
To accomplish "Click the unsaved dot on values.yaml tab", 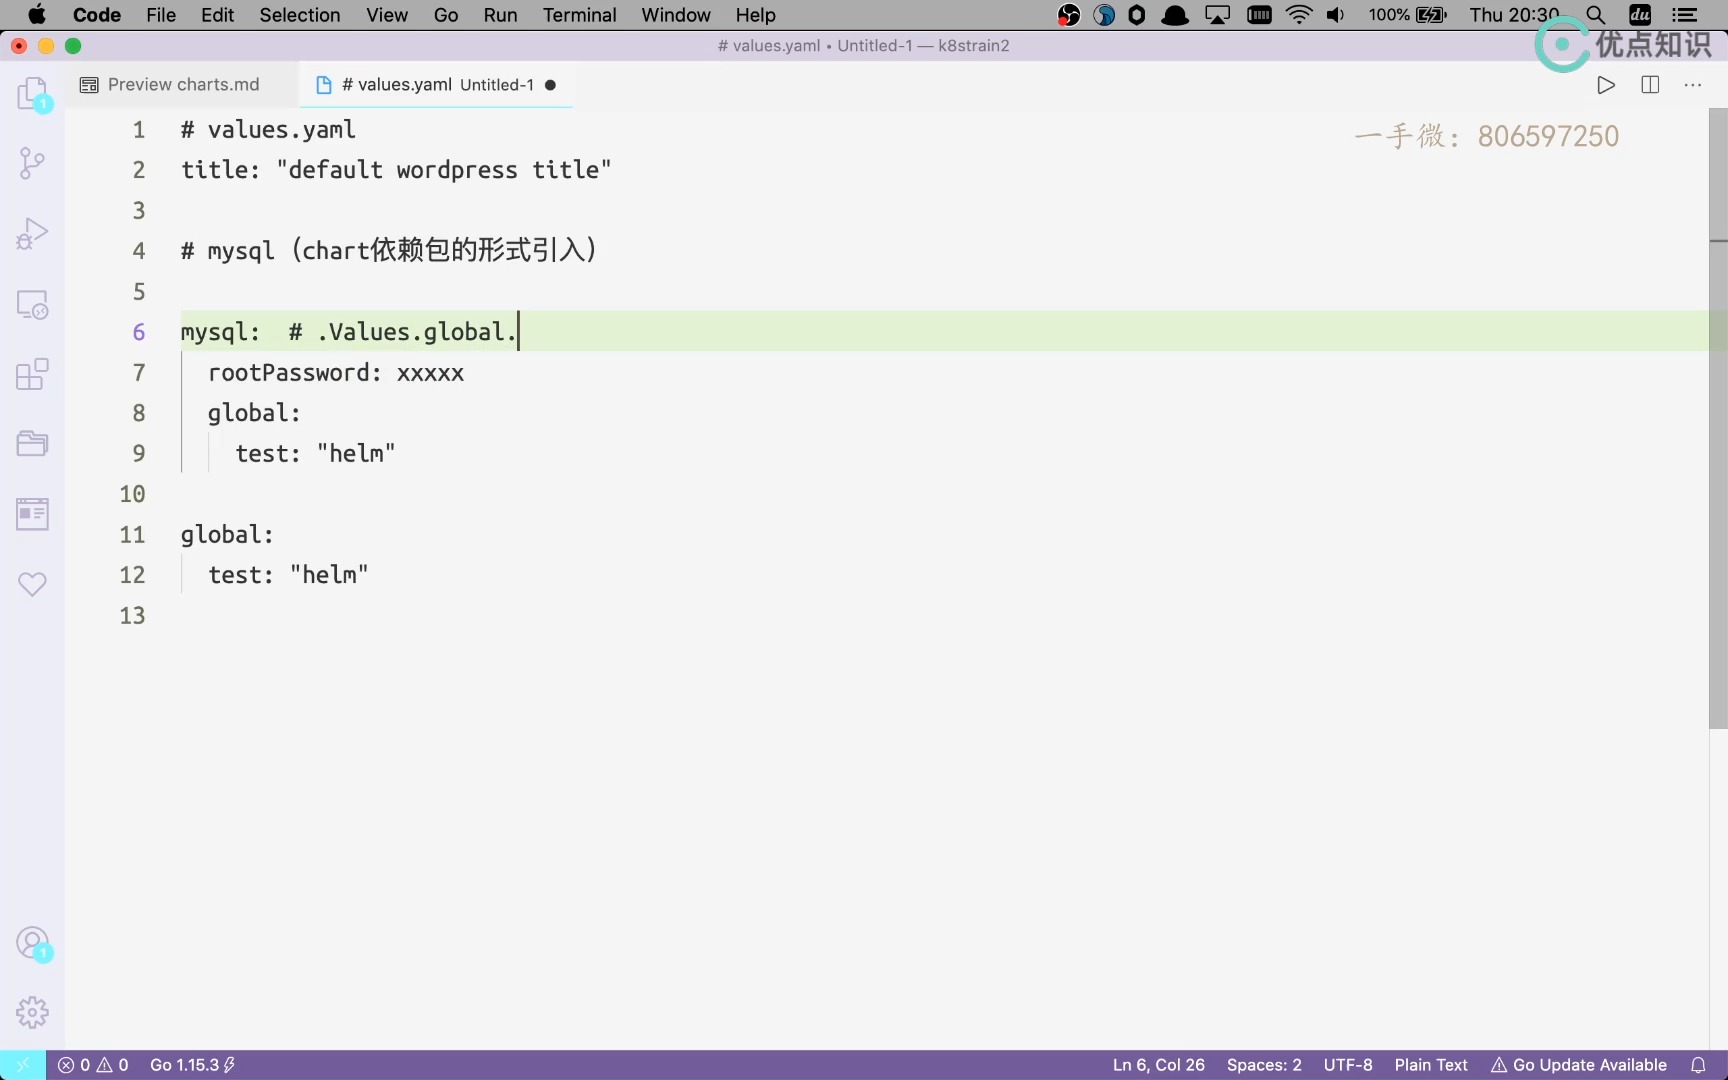I will pyautogui.click(x=550, y=85).
